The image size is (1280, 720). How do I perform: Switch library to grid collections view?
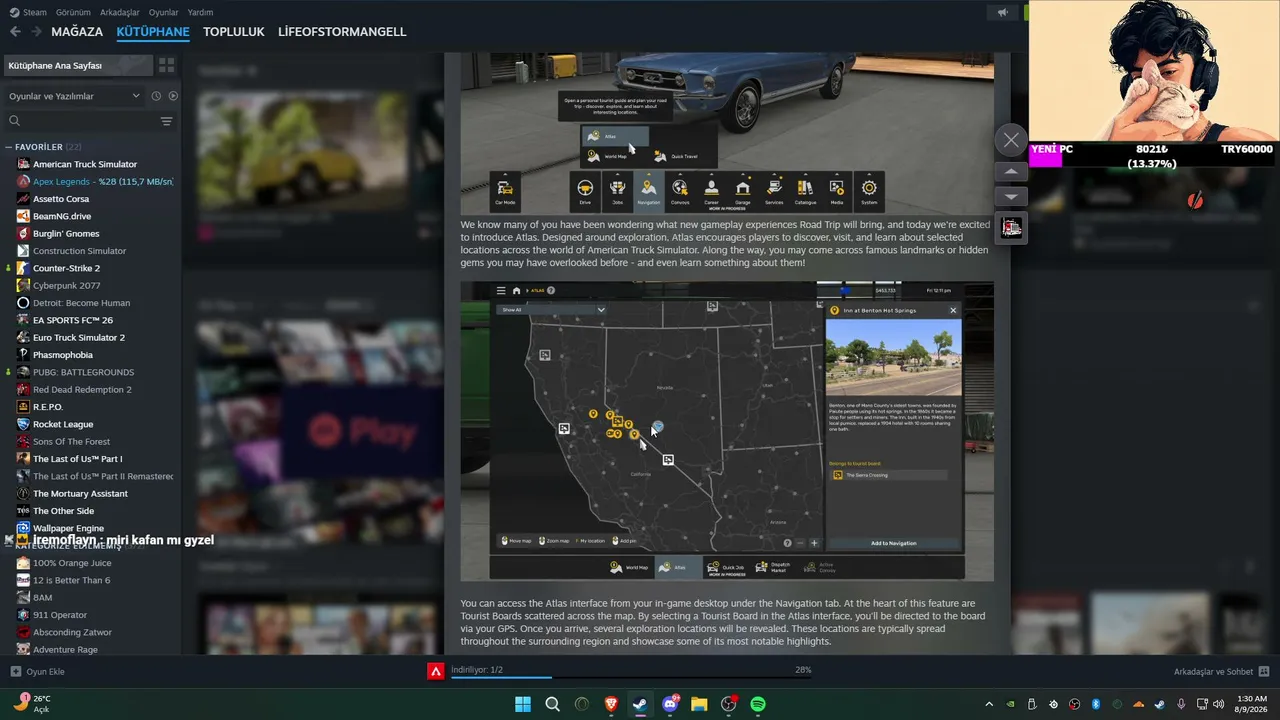coord(167,66)
